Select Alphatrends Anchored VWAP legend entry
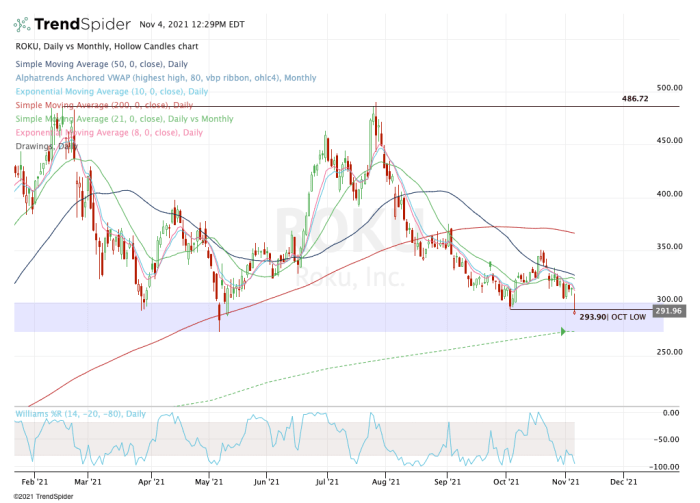 click(x=166, y=78)
